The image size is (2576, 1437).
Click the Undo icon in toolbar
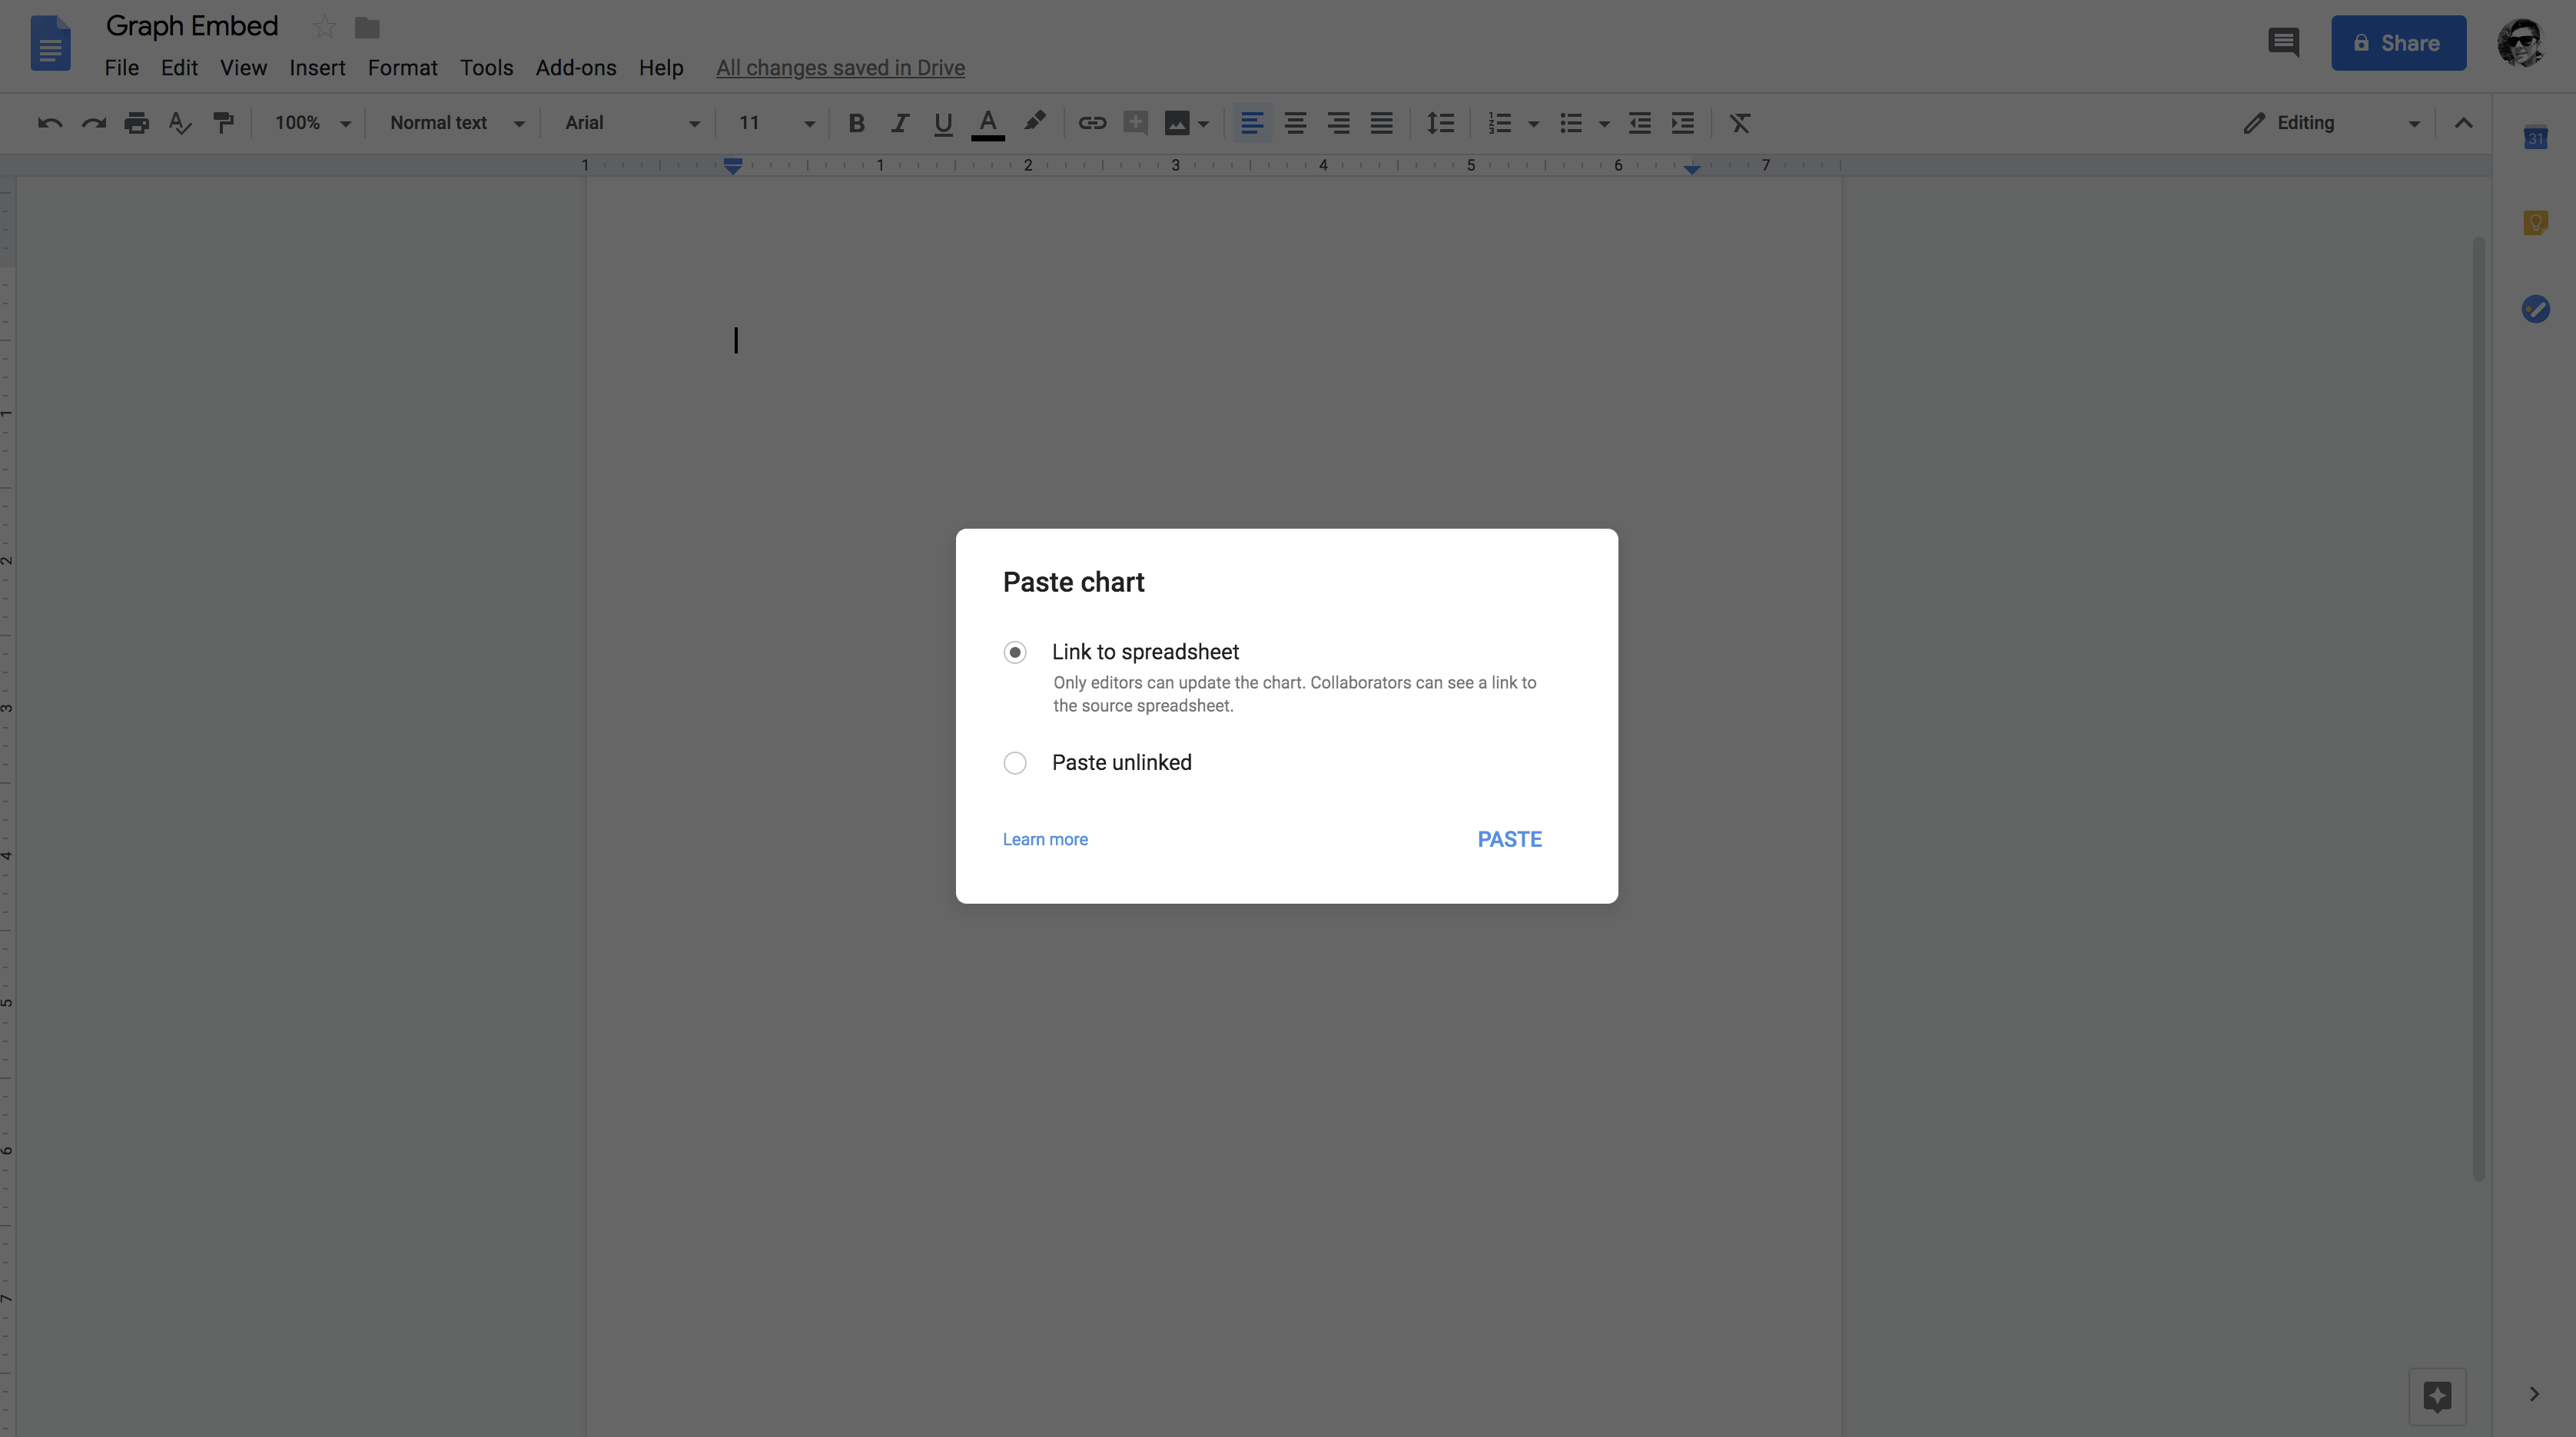(50, 123)
